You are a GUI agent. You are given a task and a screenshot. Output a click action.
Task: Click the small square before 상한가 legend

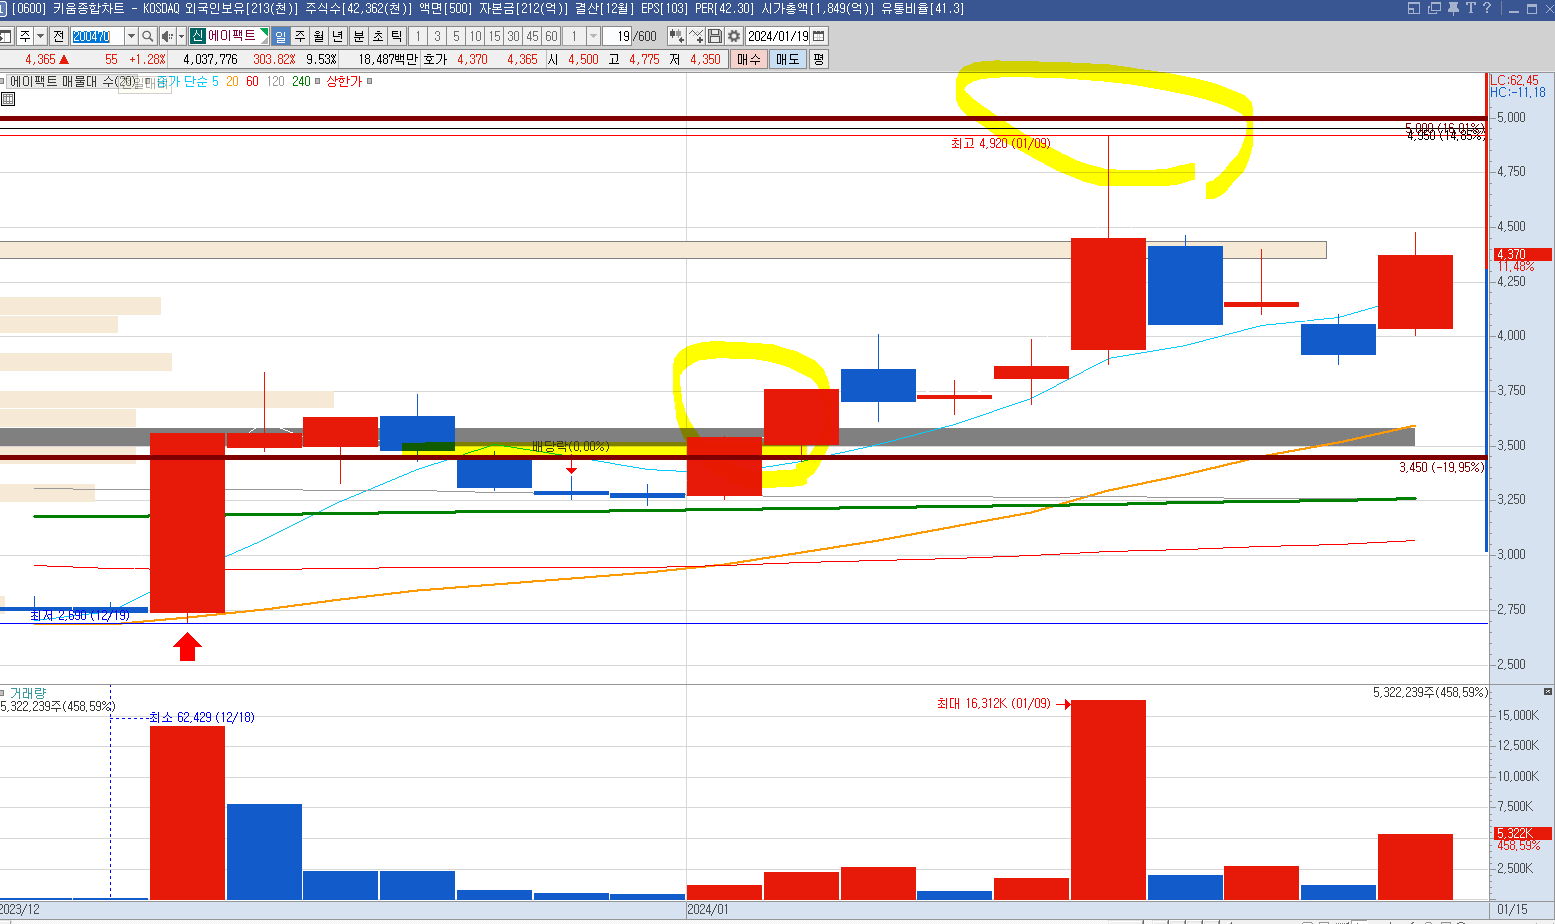click(x=318, y=81)
